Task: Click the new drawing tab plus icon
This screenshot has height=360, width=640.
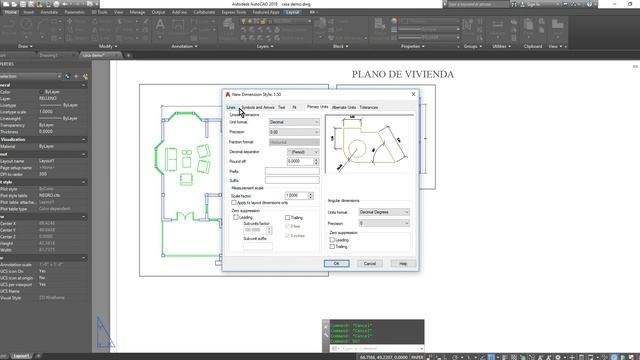Action: (128, 56)
